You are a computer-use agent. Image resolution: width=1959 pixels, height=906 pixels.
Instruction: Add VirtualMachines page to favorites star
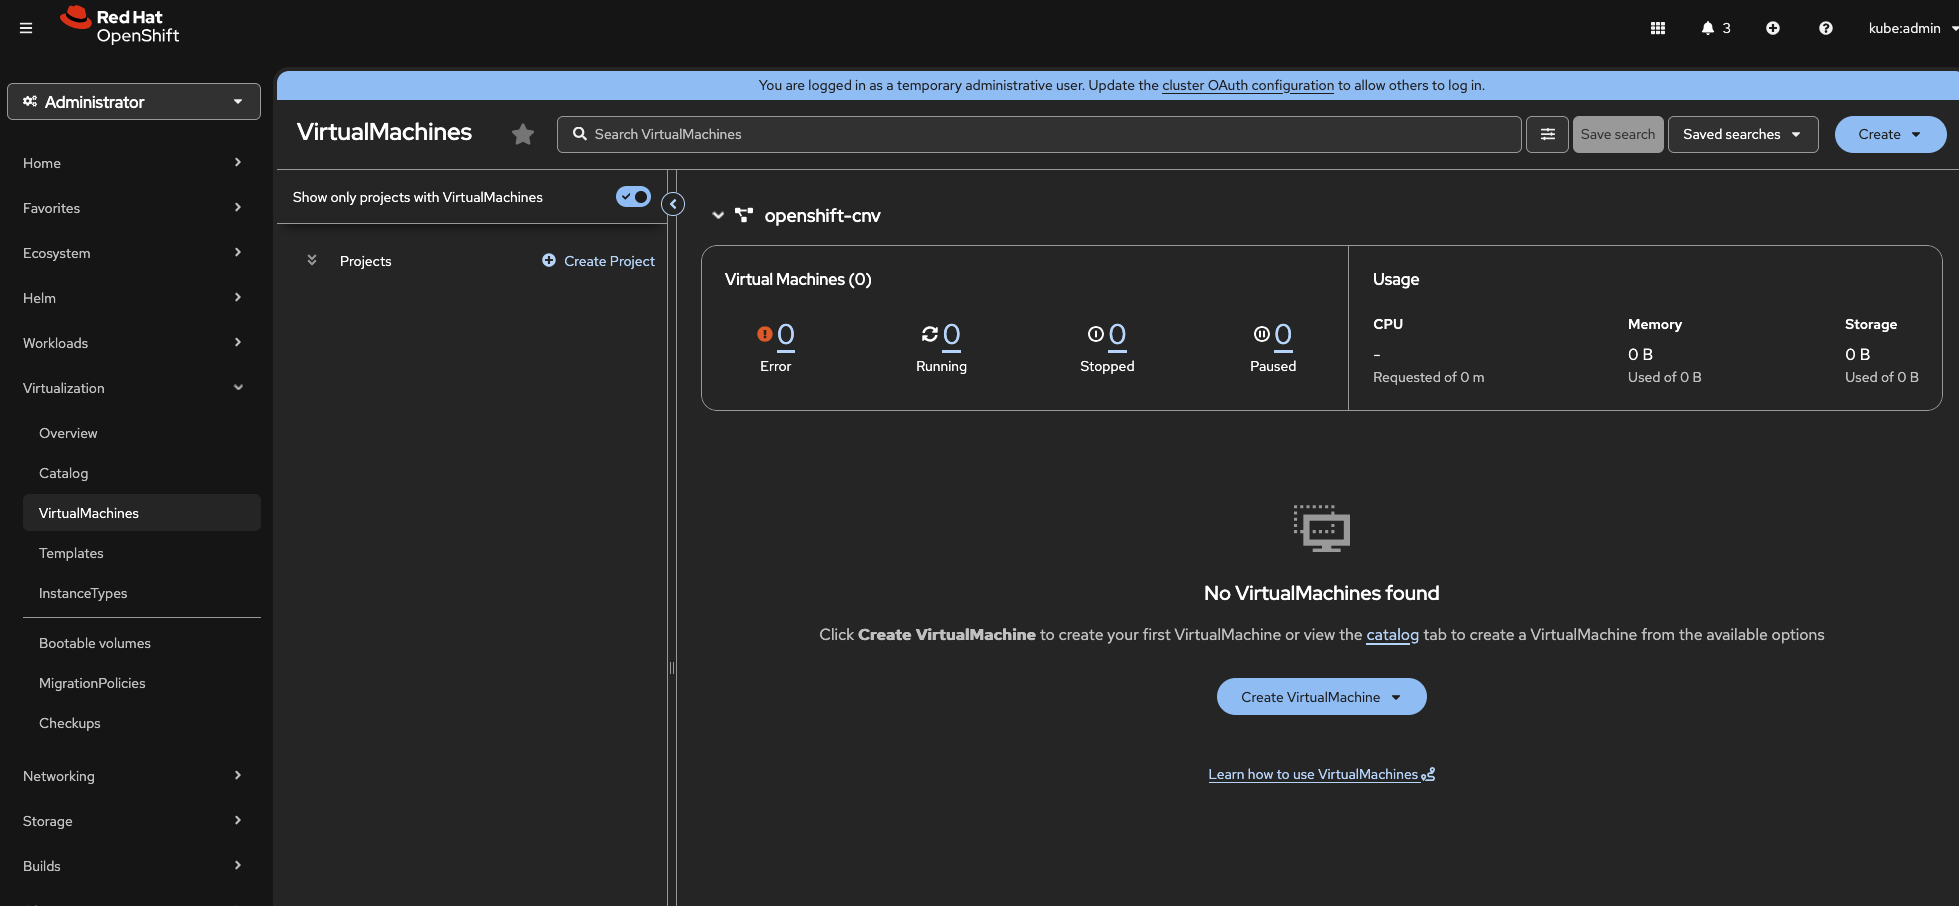[523, 134]
